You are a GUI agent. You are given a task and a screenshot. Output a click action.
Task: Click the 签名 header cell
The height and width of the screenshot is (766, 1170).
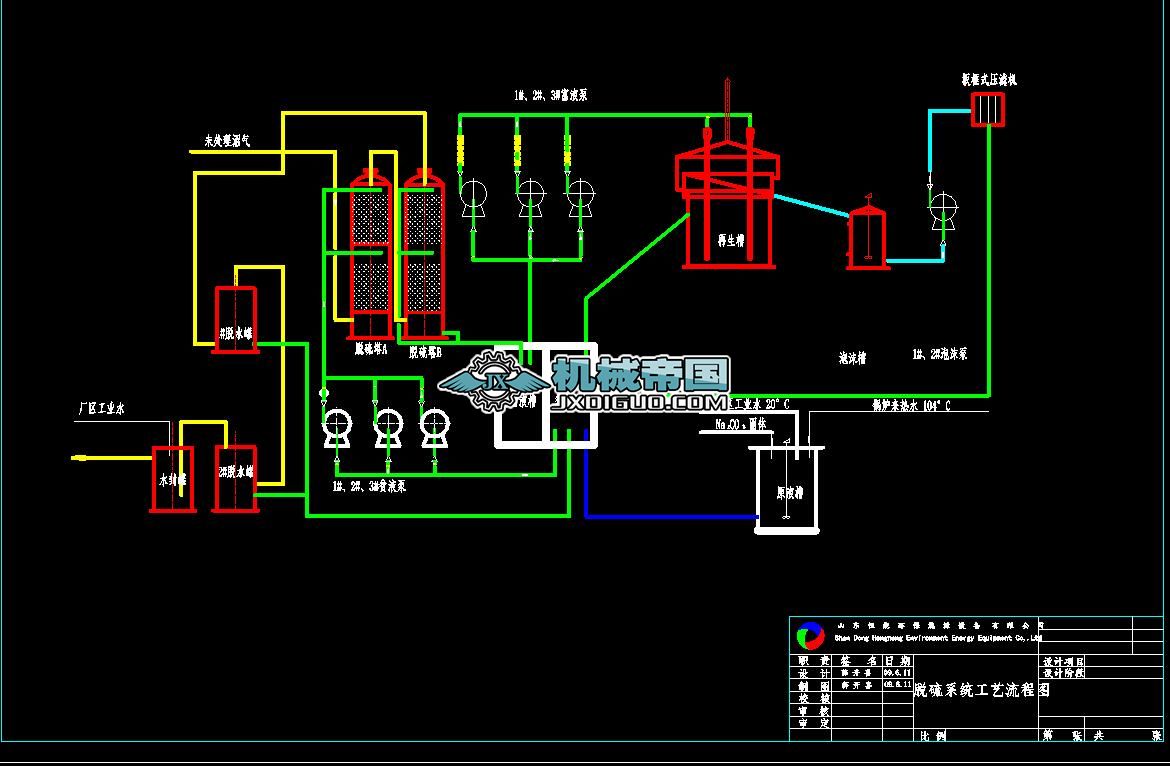pyautogui.click(x=859, y=661)
